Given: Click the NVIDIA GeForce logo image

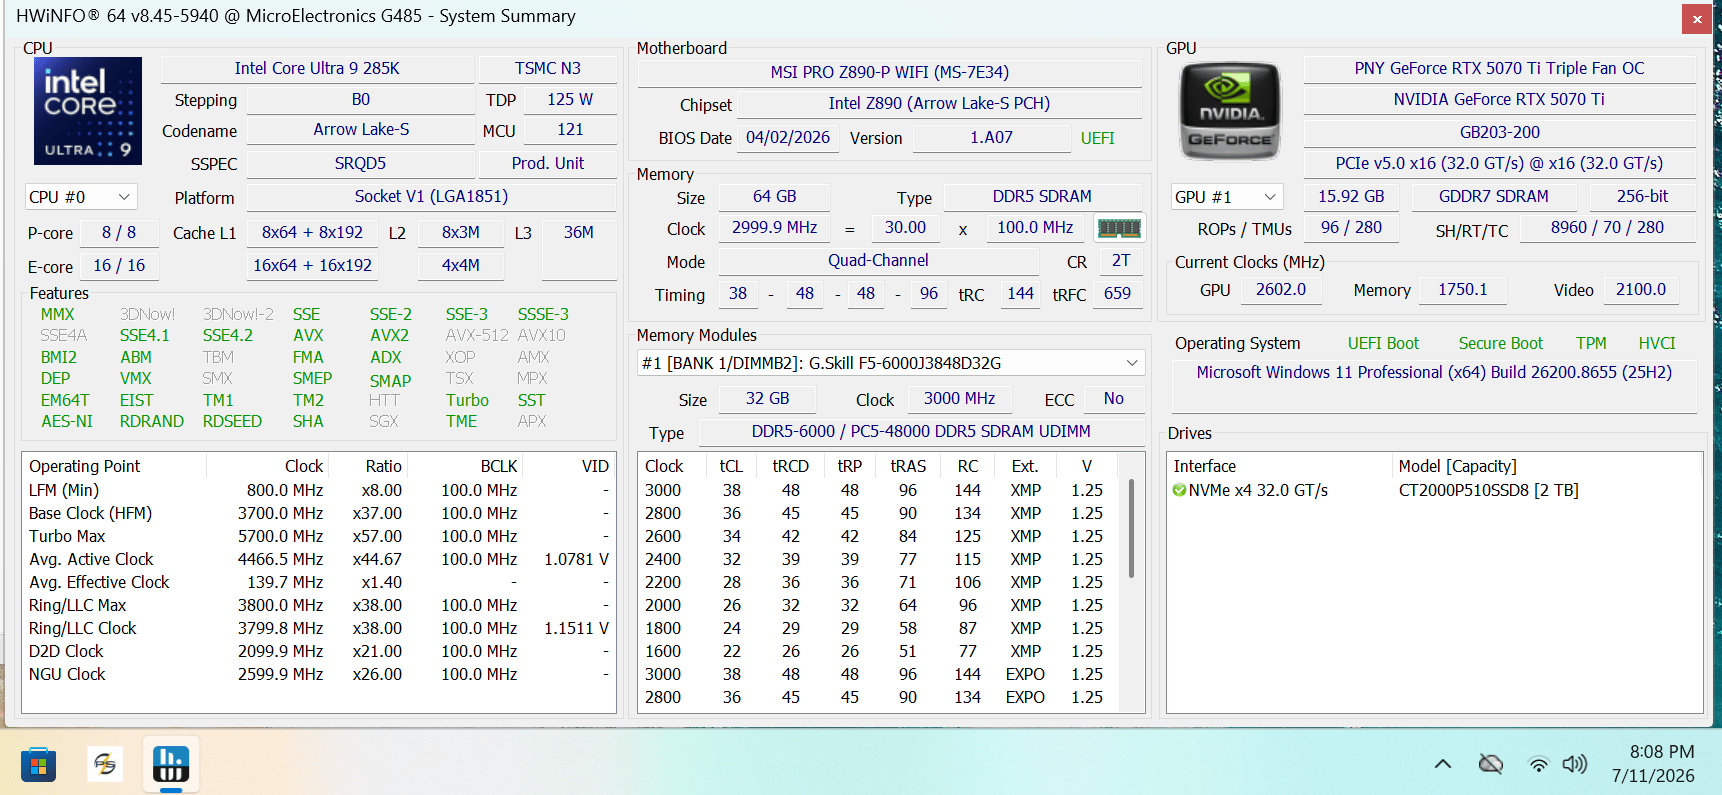Looking at the screenshot, I should coord(1230,111).
